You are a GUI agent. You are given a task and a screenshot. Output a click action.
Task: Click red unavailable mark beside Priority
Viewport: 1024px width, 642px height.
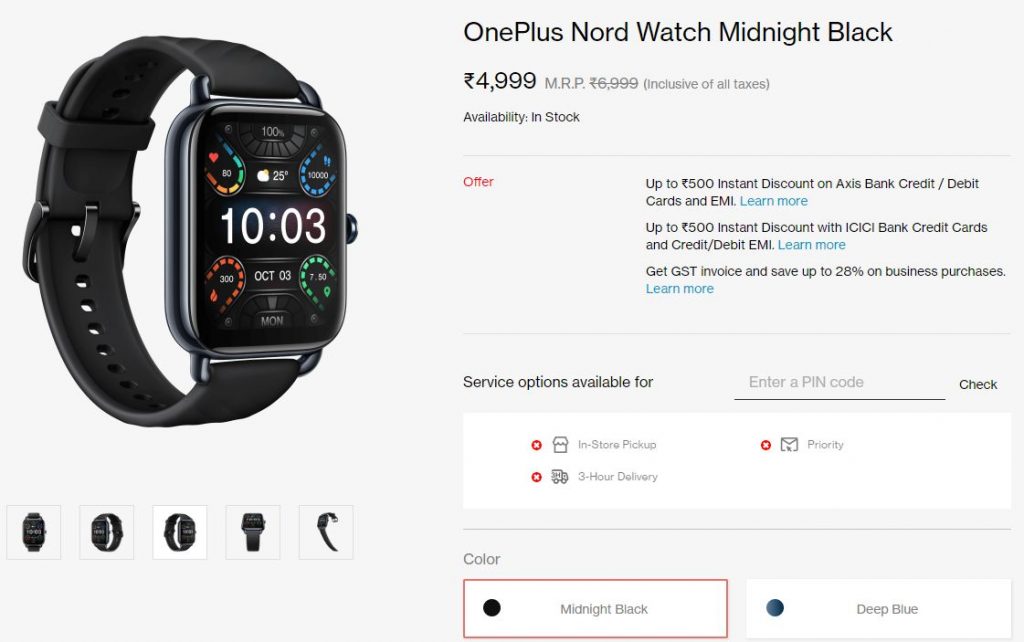click(766, 445)
